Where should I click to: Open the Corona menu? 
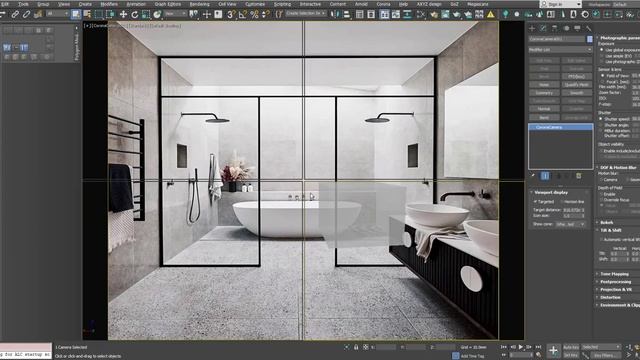(x=383, y=4)
